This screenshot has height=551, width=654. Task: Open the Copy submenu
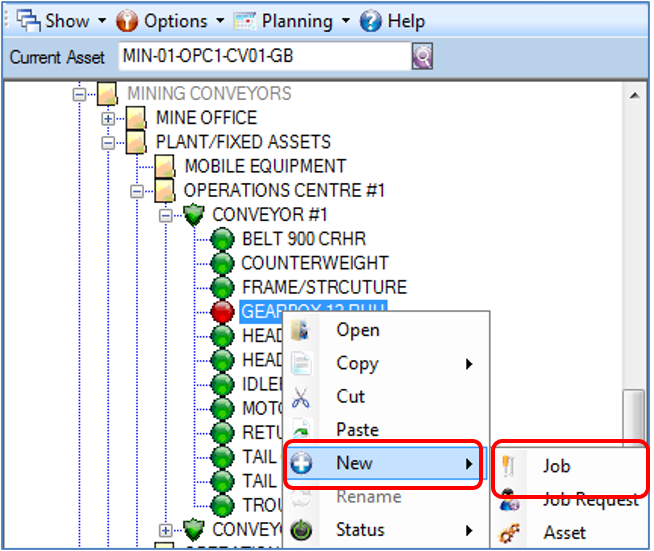tap(386, 363)
